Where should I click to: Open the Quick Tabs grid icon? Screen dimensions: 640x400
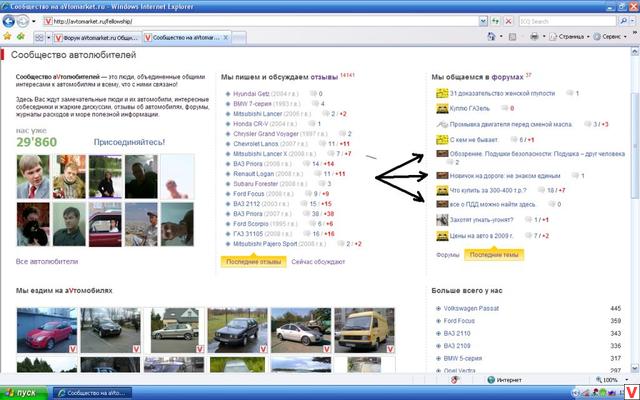pyautogui.click(x=39, y=38)
